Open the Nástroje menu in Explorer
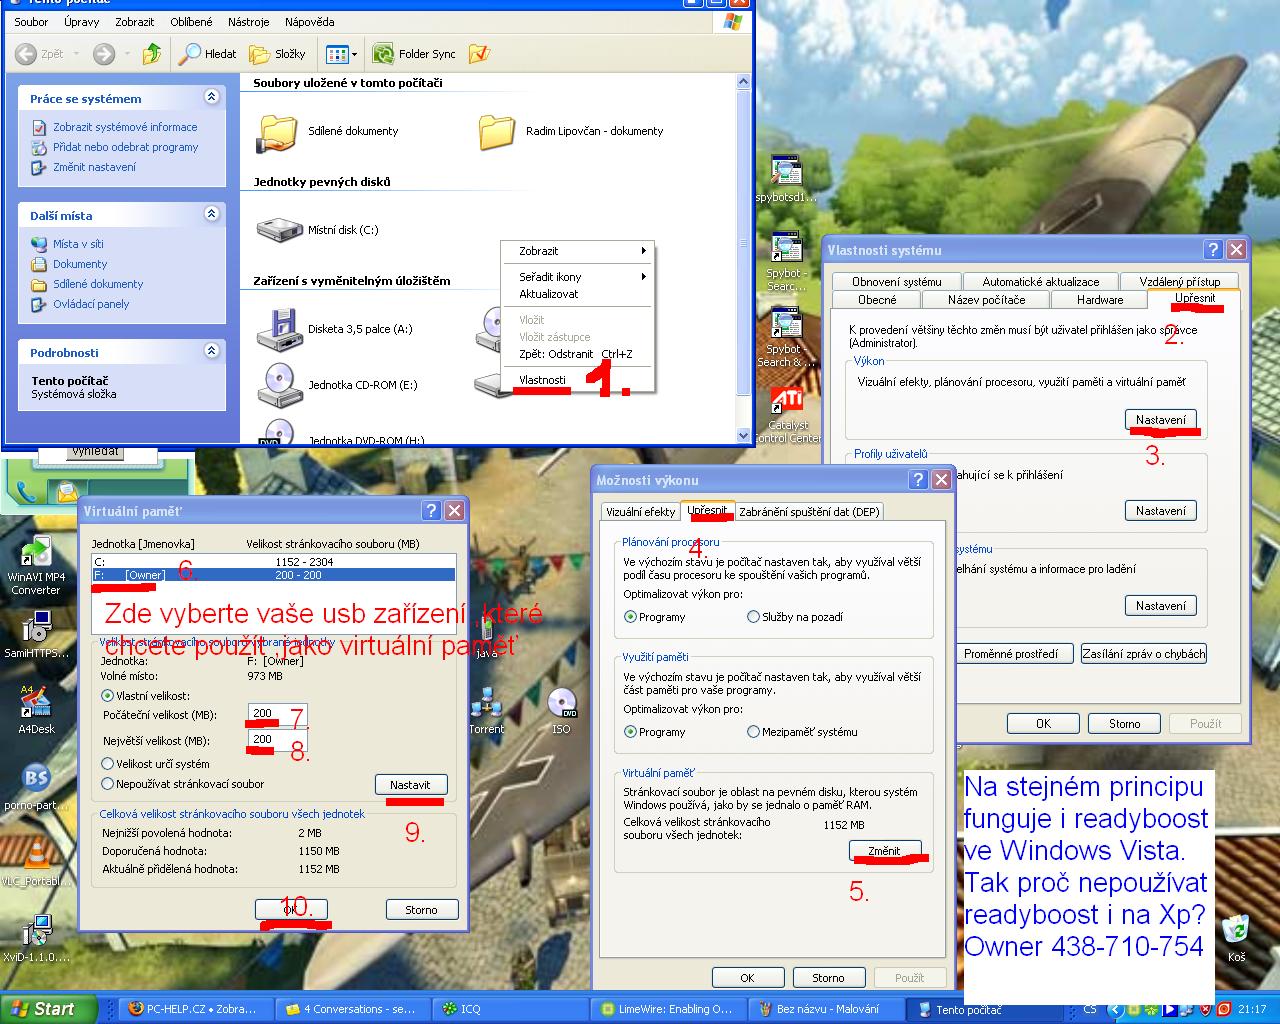The image size is (1280, 1024). coord(248,22)
